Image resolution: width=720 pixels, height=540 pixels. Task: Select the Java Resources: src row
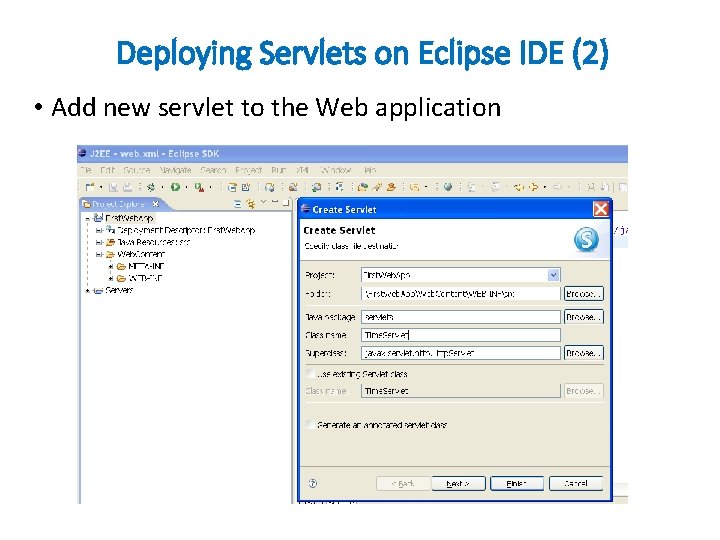click(x=153, y=242)
